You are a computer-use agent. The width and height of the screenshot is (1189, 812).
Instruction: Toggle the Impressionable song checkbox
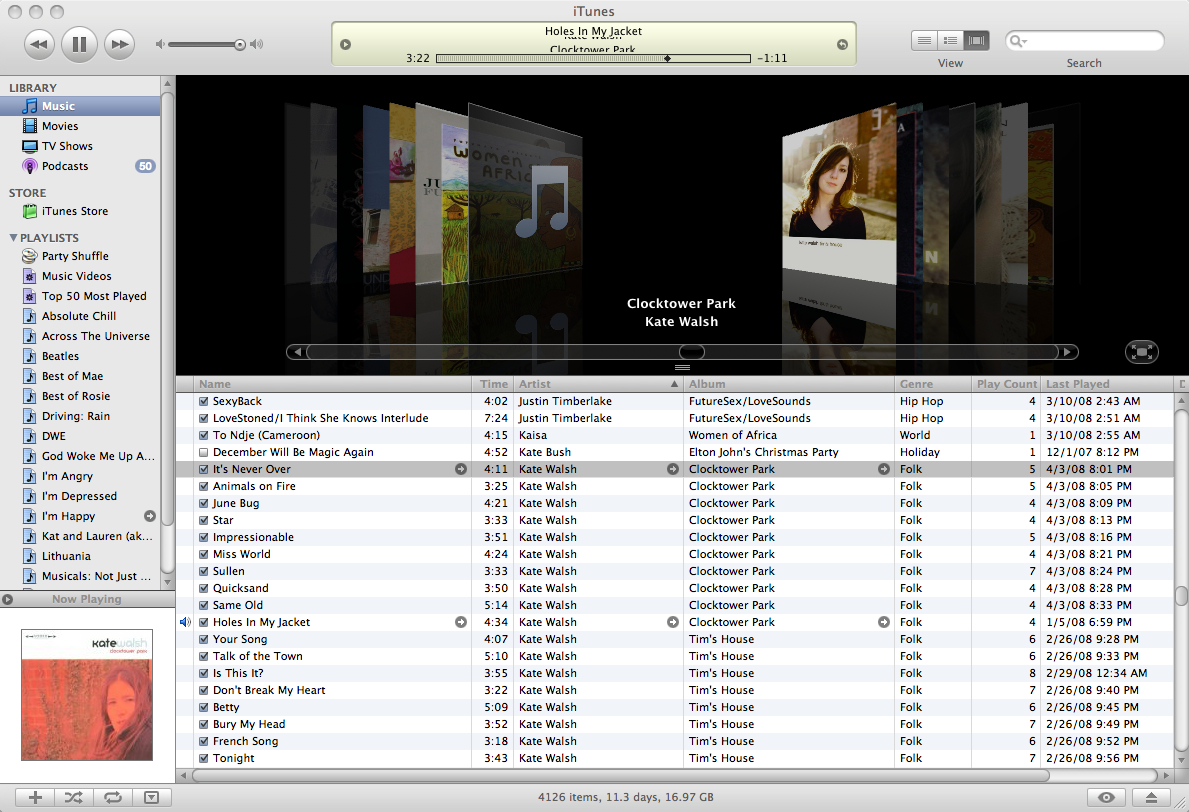(x=203, y=538)
